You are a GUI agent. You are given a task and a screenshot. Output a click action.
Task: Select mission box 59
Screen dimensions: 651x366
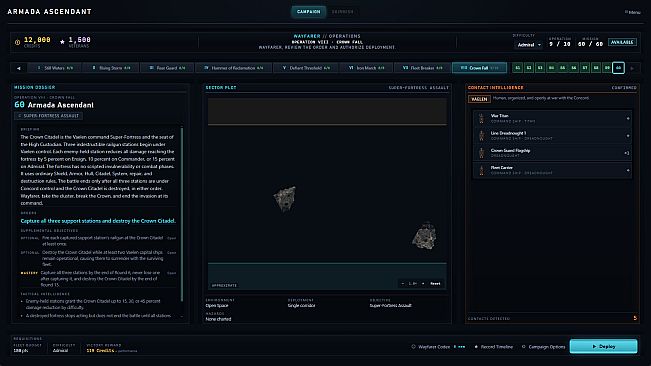point(607,68)
